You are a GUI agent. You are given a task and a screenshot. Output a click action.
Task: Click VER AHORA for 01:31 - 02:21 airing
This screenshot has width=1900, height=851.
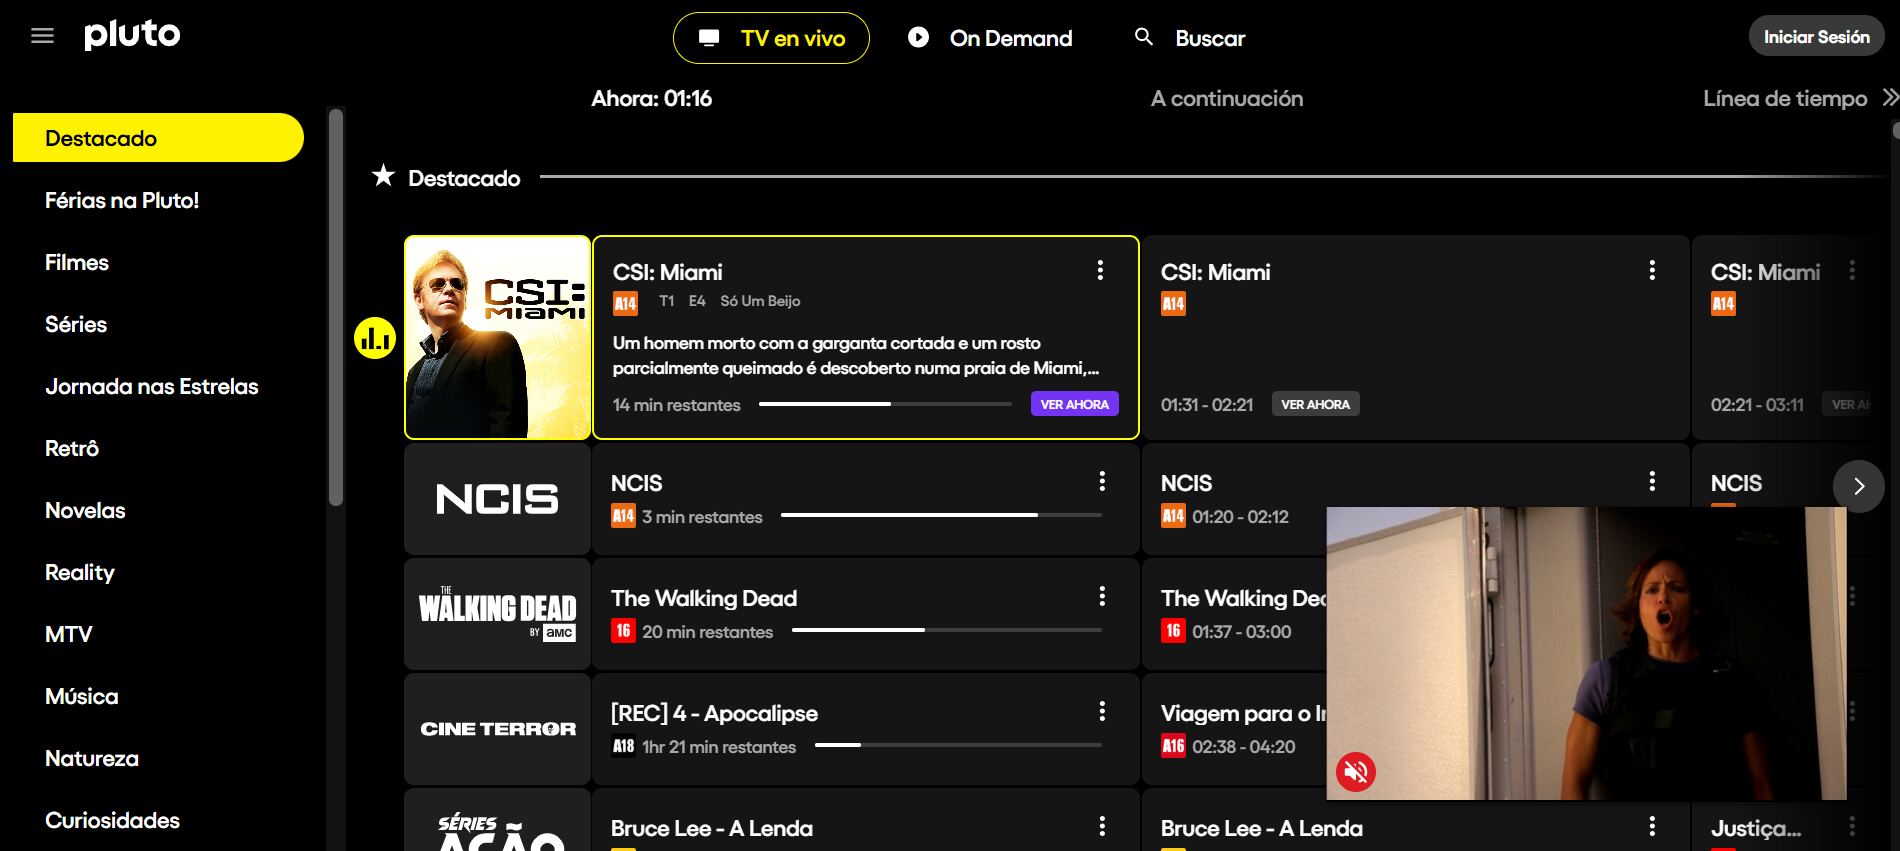coord(1315,404)
